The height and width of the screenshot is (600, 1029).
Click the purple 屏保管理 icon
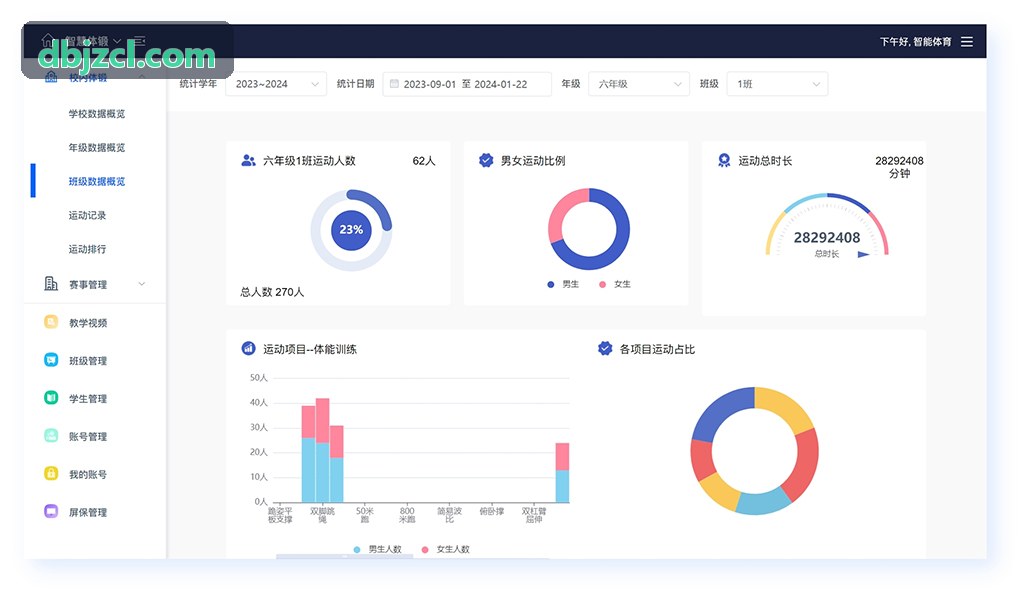pyautogui.click(x=51, y=511)
